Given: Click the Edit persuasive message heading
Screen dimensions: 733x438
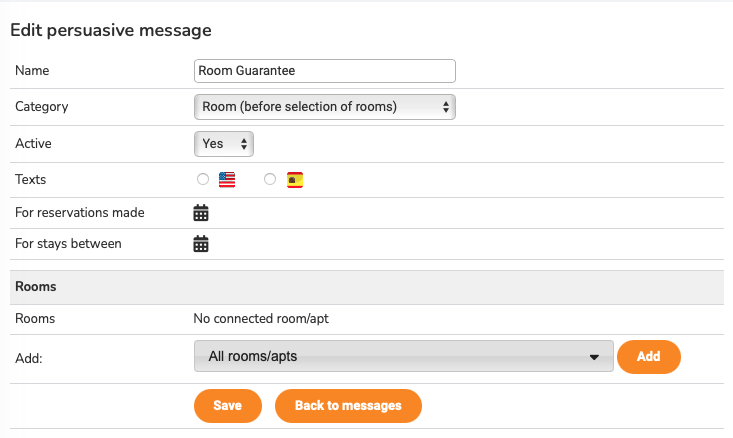Looking at the screenshot, I should pyautogui.click(x=111, y=30).
